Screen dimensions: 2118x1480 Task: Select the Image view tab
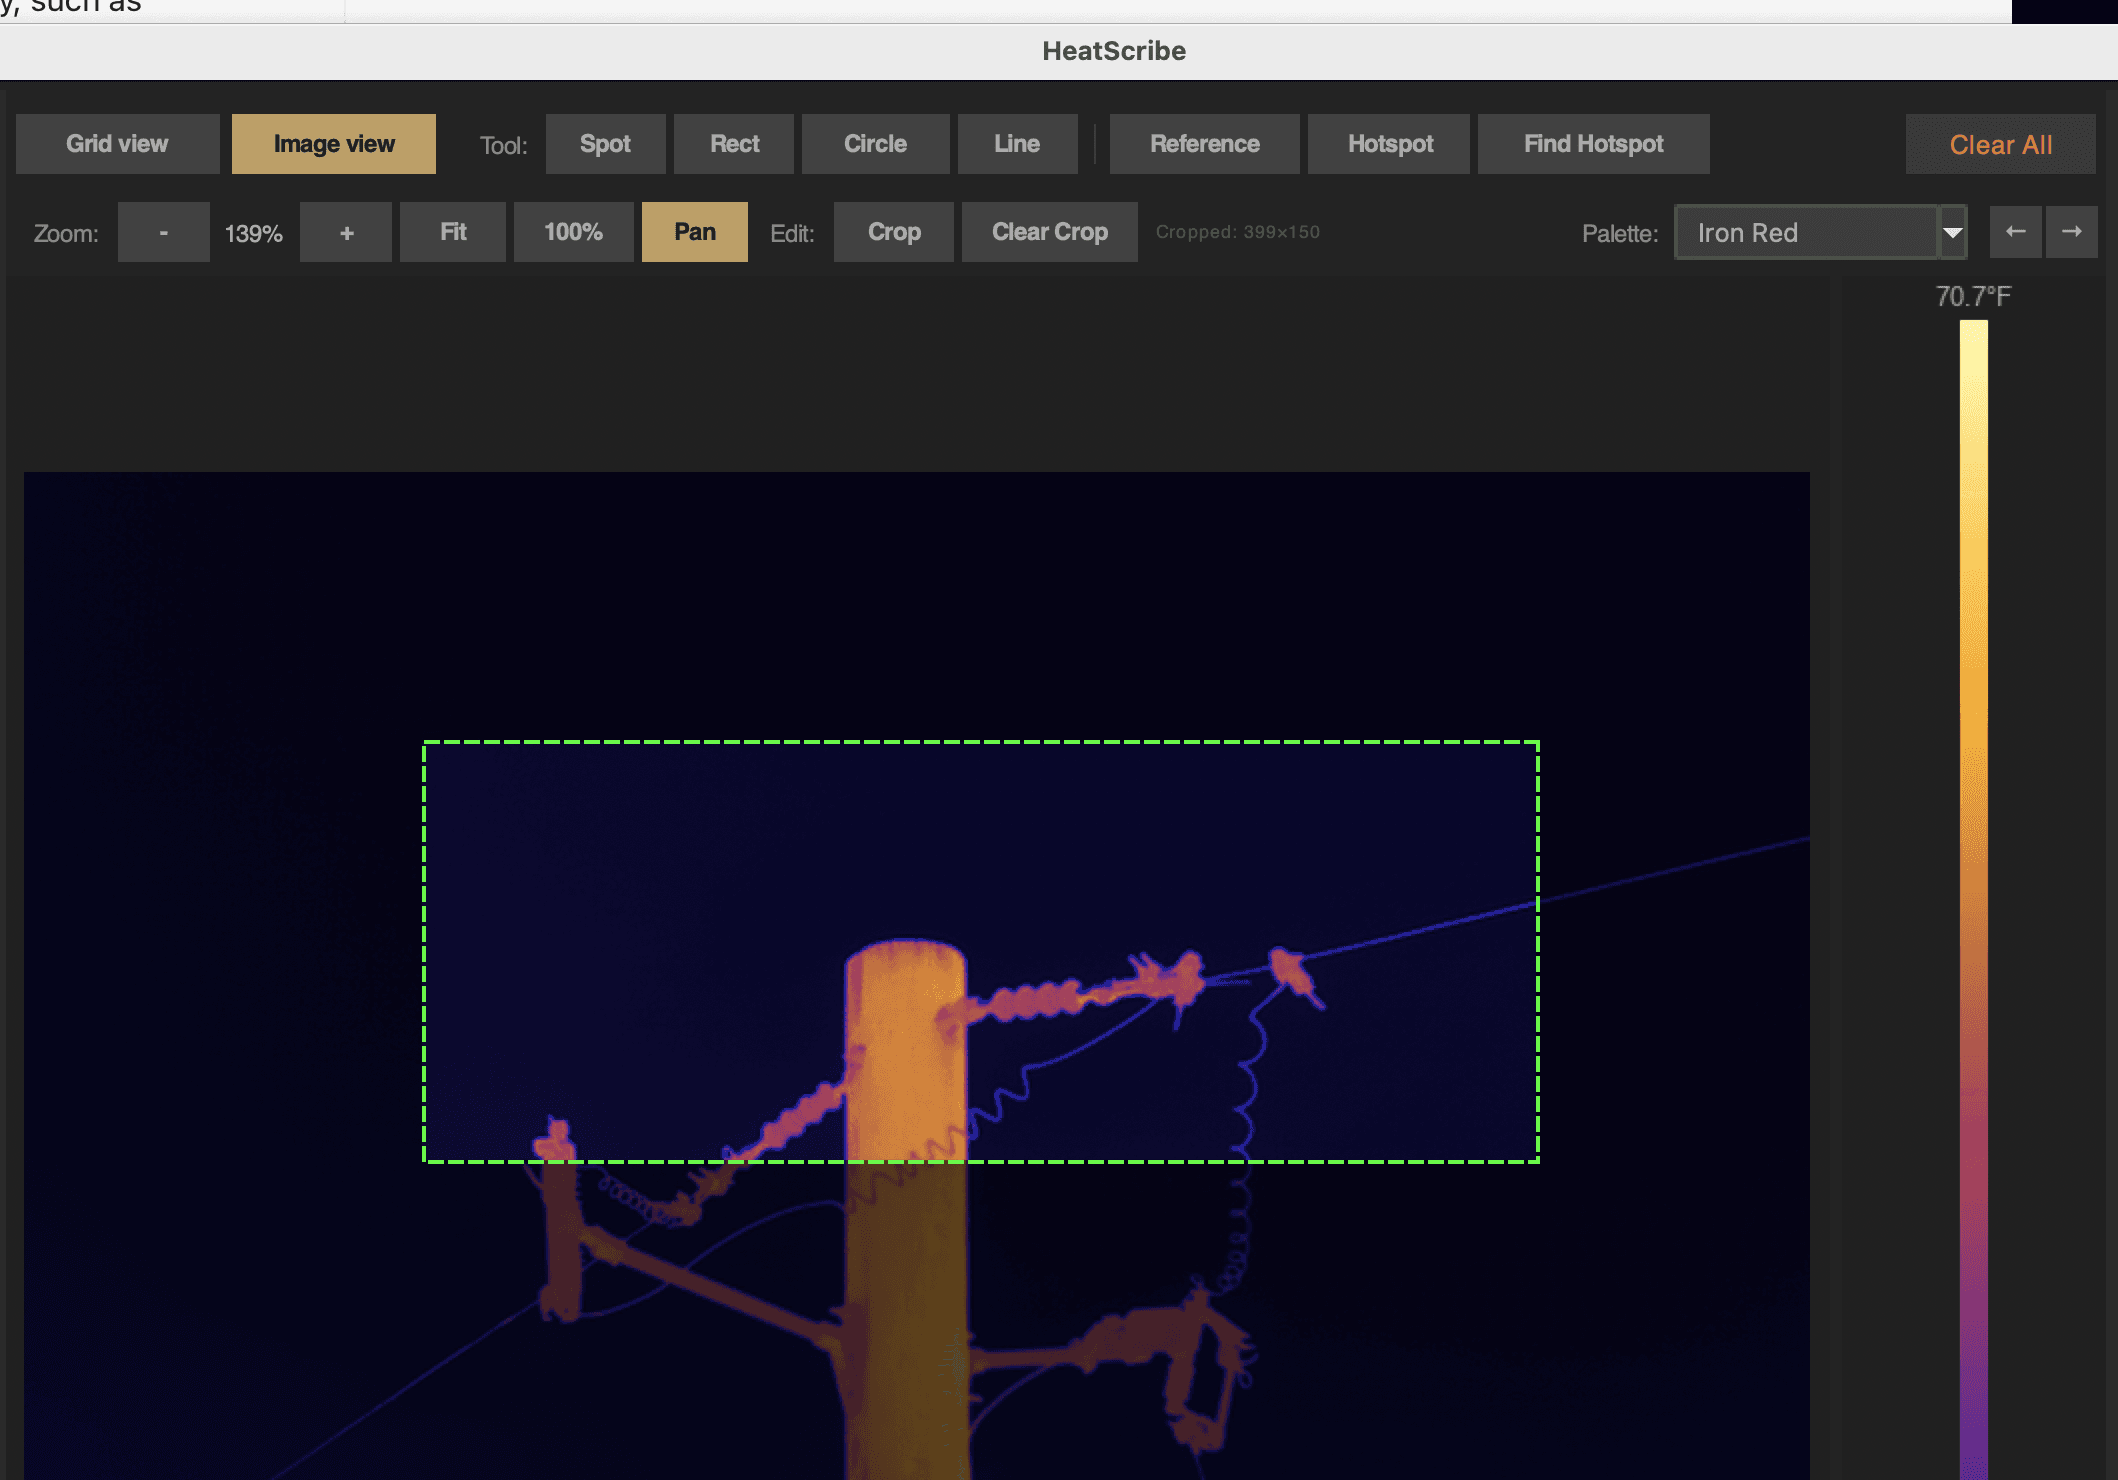(334, 144)
